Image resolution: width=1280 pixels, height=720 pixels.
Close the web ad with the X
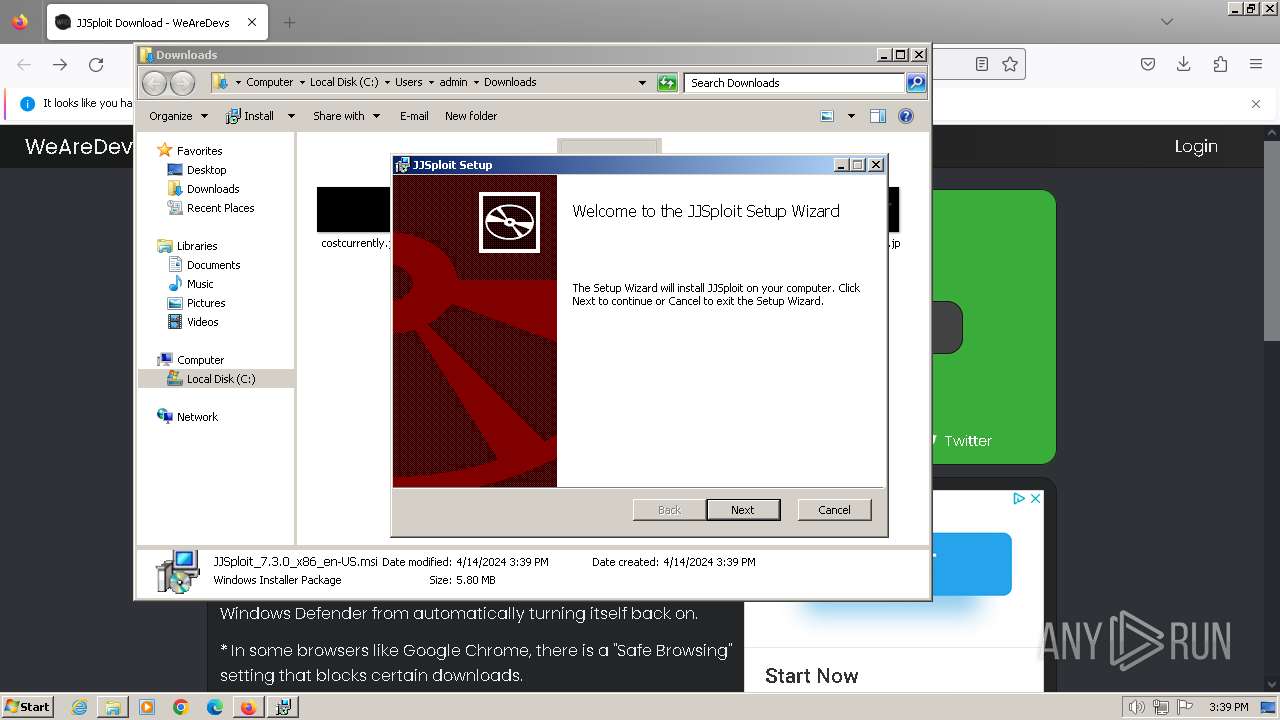[x=1036, y=498]
